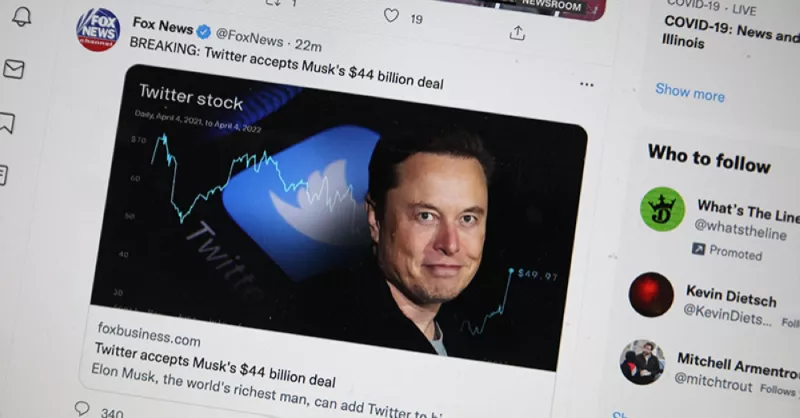
Task: Open the COVID-19 LIVE trending item
Action: (x=731, y=26)
